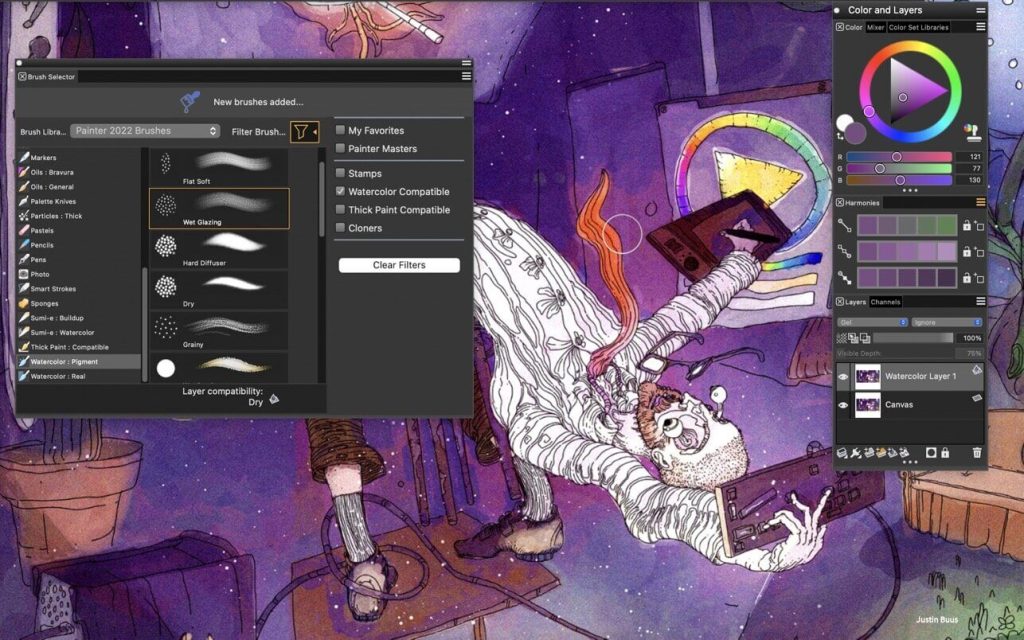The height and width of the screenshot is (640, 1024).
Task: Enable the Stamps filter checkbox
Action: pos(341,172)
